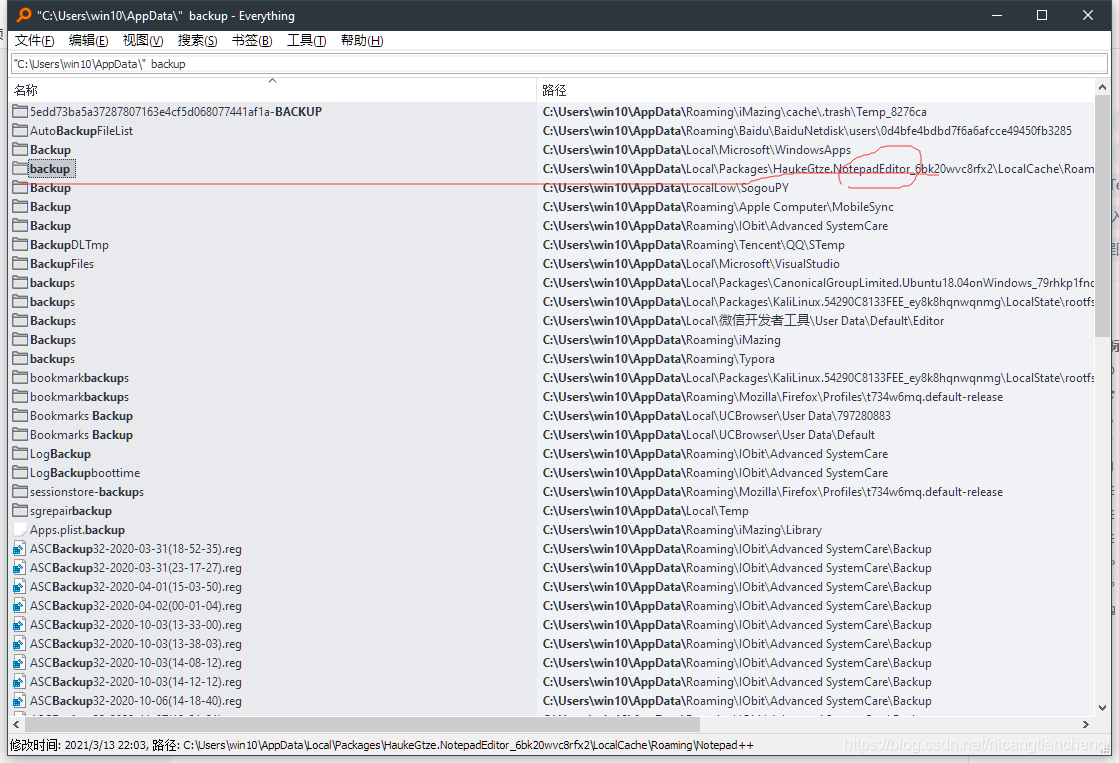1119x763 pixels.
Task: Open the 工具(T) menu
Action: pyautogui.click(x=307, y=41)
